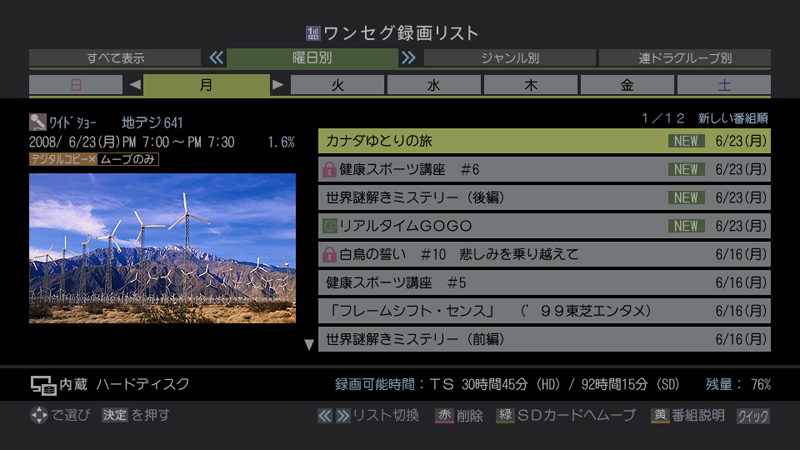This screenshot has width=800, height=450.
Task: Click the One-Seg icon beside ワンセグ録画リスト title
Action: (313, 34)
